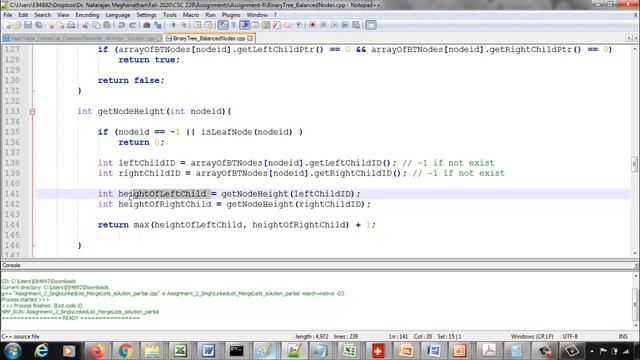Undo the last edit via toolbar

pos(121,25)
